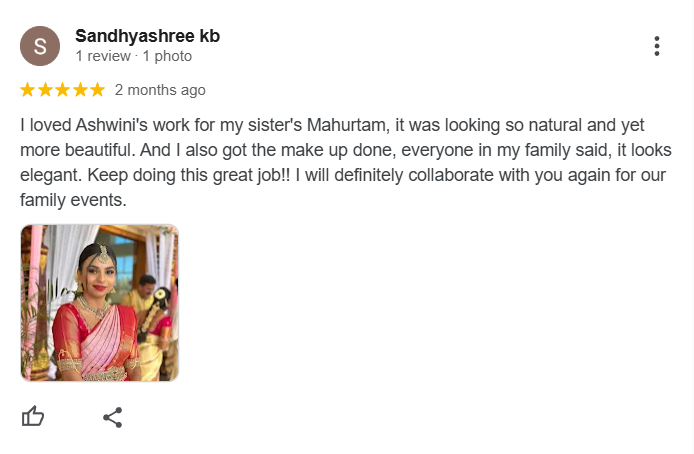Share this review using share icon

pos(113,416)
